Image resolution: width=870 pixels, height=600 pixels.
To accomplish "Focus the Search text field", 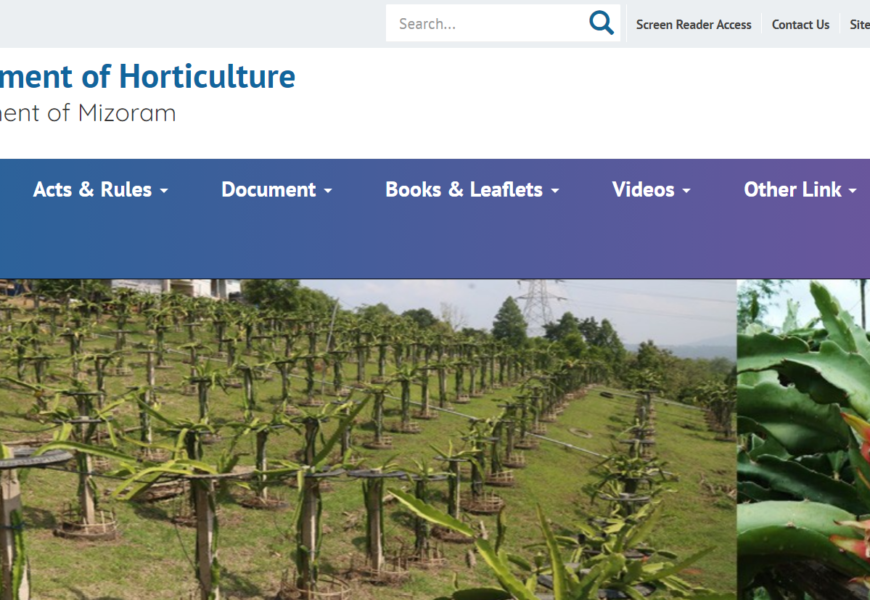I will click(487, 23).
